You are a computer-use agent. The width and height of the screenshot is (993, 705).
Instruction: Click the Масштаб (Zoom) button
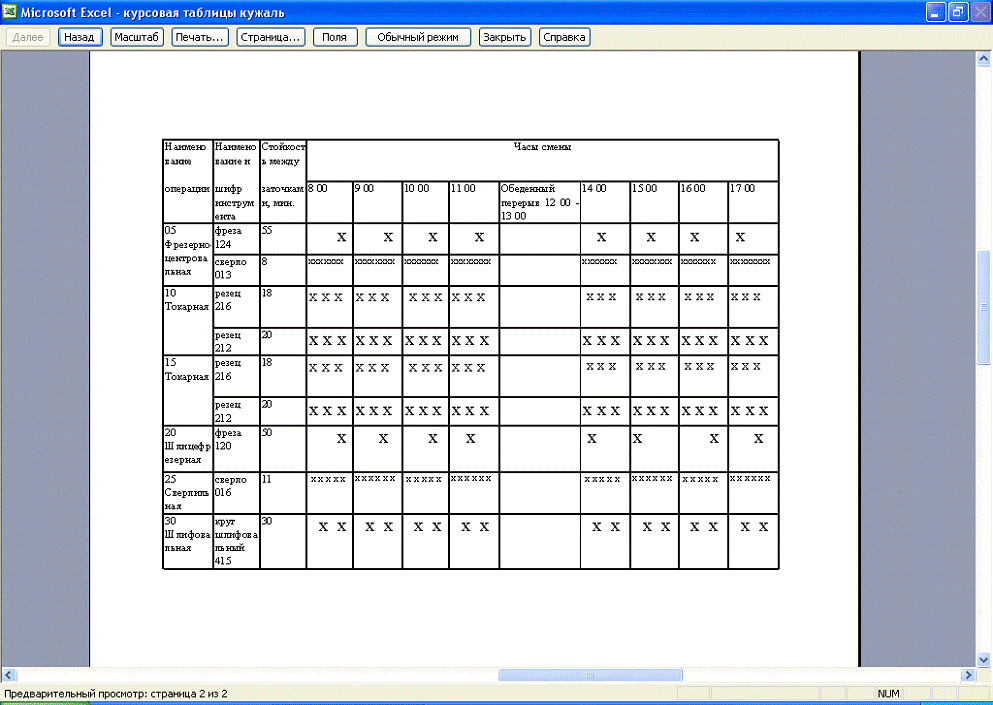[x=136, y=37]
